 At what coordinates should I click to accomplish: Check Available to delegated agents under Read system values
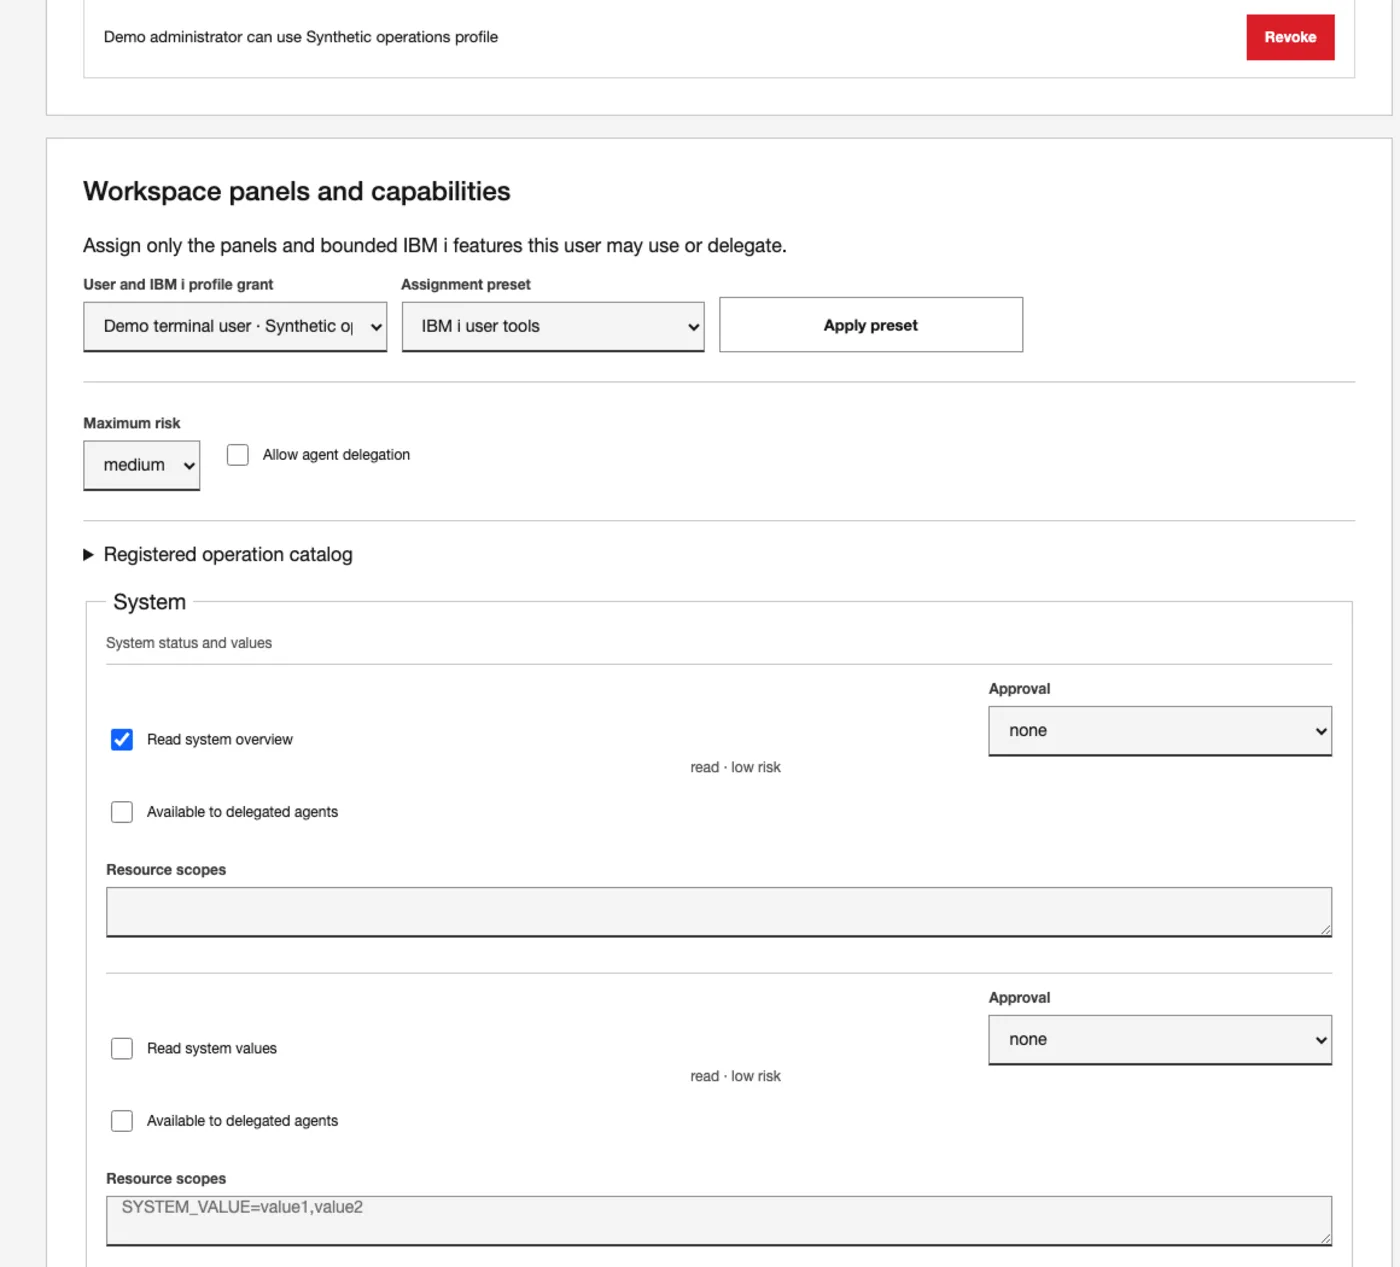tap(122, 1121)
